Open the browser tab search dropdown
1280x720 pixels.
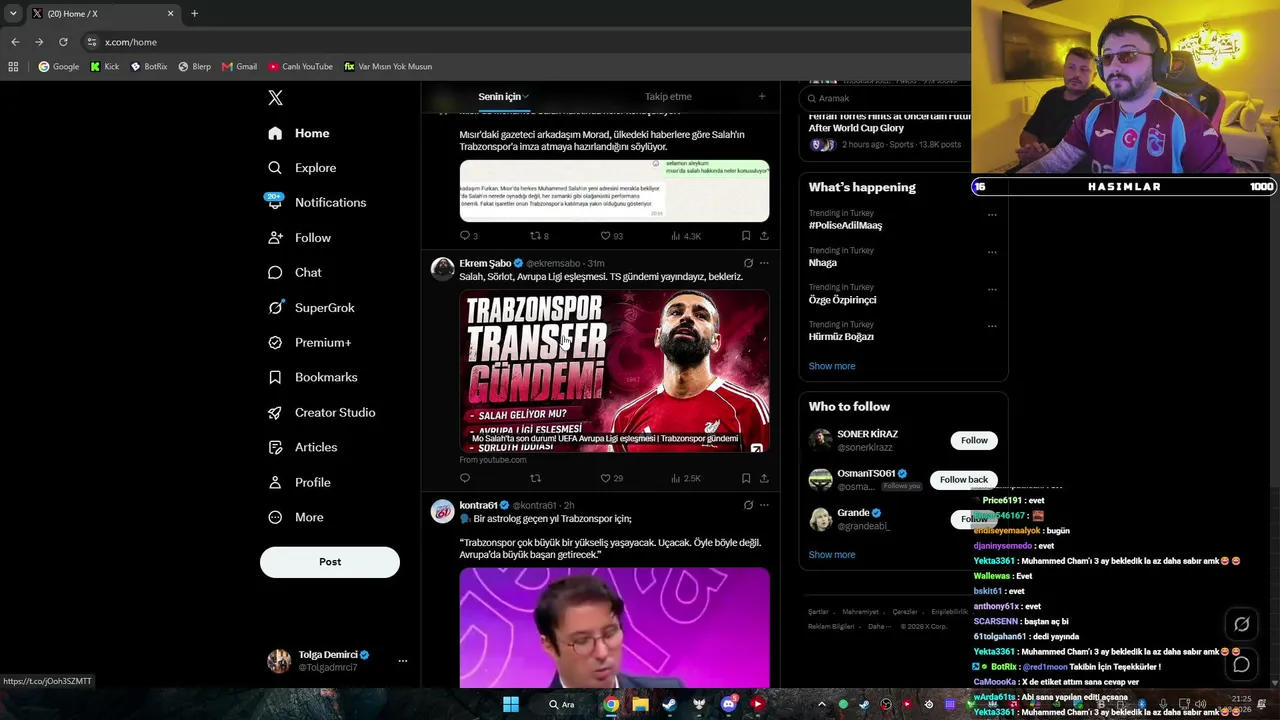tap(13, 14)
